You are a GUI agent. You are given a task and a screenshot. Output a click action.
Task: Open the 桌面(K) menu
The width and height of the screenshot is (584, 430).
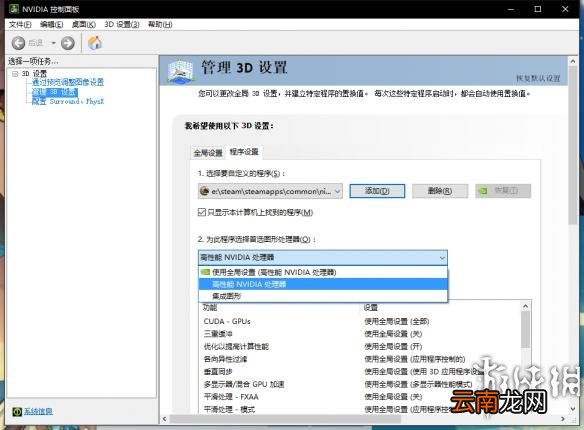coord(83,24)
